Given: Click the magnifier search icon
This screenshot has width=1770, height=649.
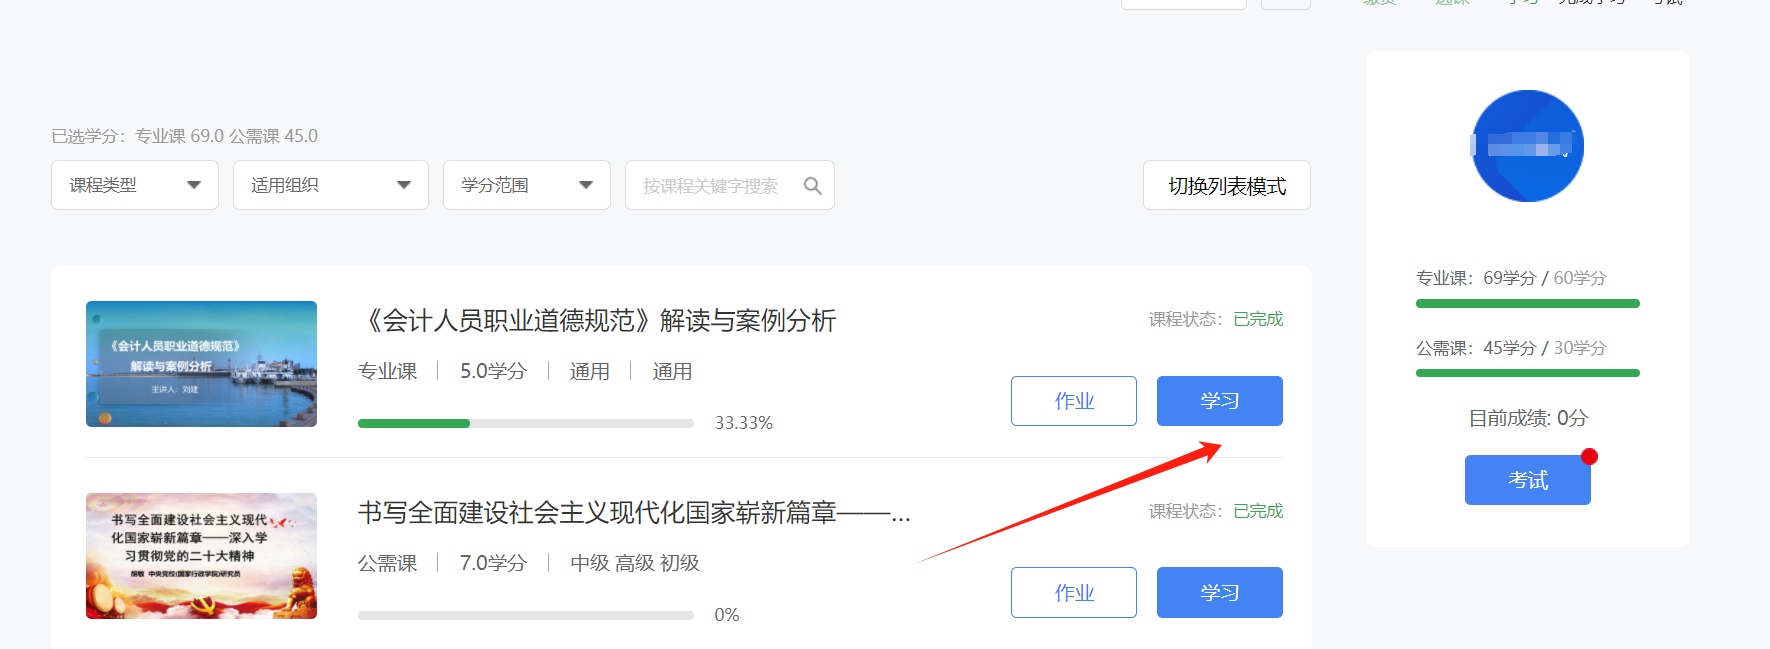Looking at the screenshot, I should [x=812, y=185].
